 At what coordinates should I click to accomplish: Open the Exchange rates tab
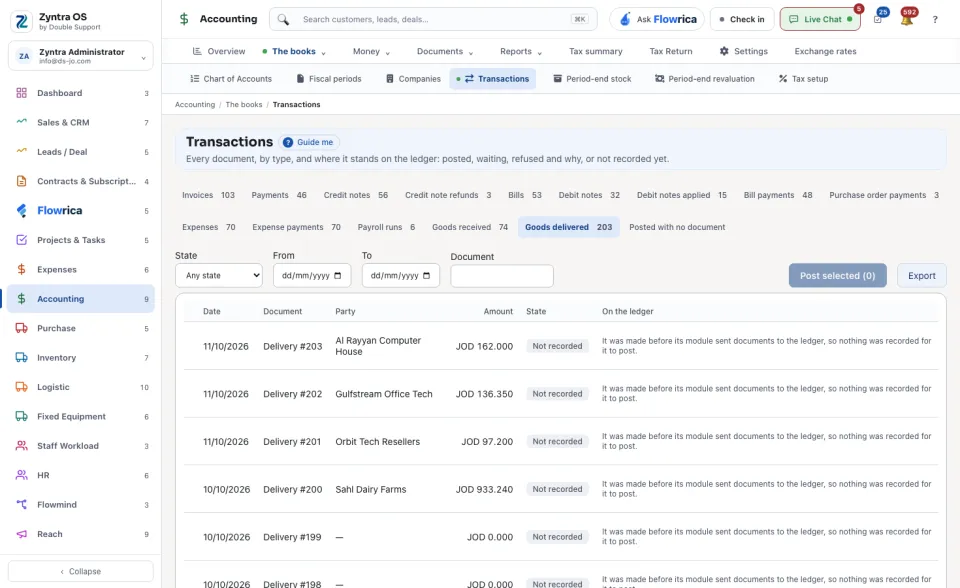coord(825,51)
